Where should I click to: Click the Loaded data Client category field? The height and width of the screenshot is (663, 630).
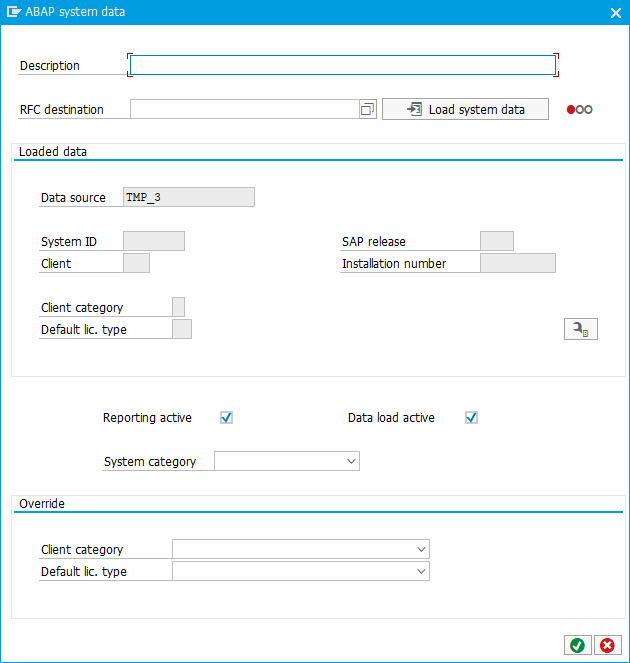pyautogui.click(x=178, y=307)
